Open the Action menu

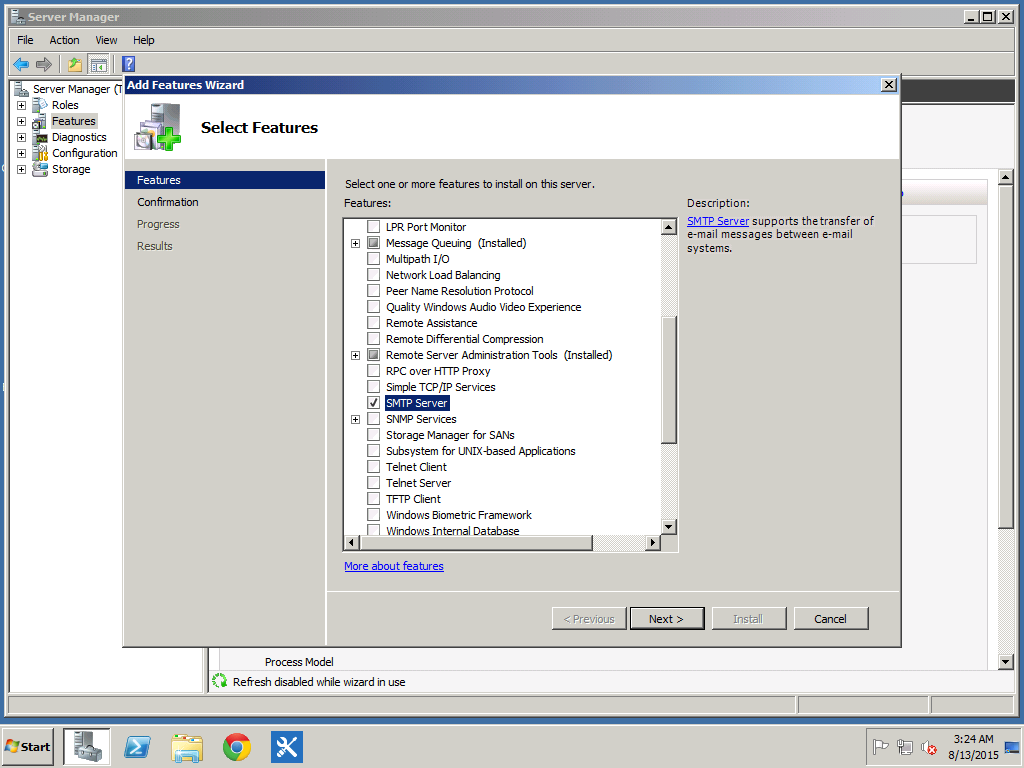tap(64, 40)
